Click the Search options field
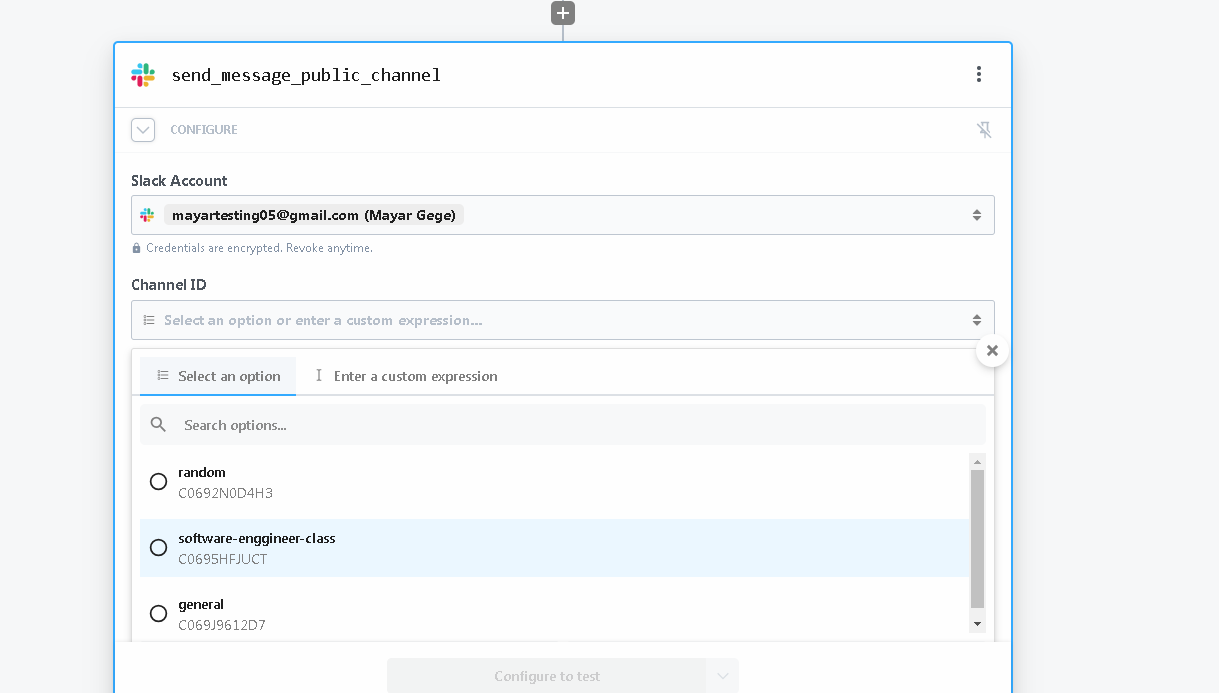 tap(563, 425)
